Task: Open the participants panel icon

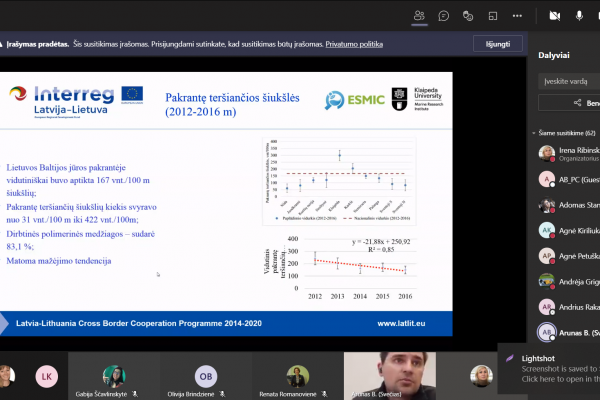Action: point(419,16)
